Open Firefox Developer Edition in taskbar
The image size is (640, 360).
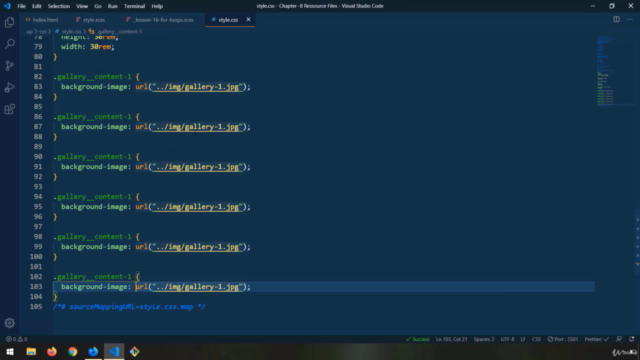click(x=93, y=351)
